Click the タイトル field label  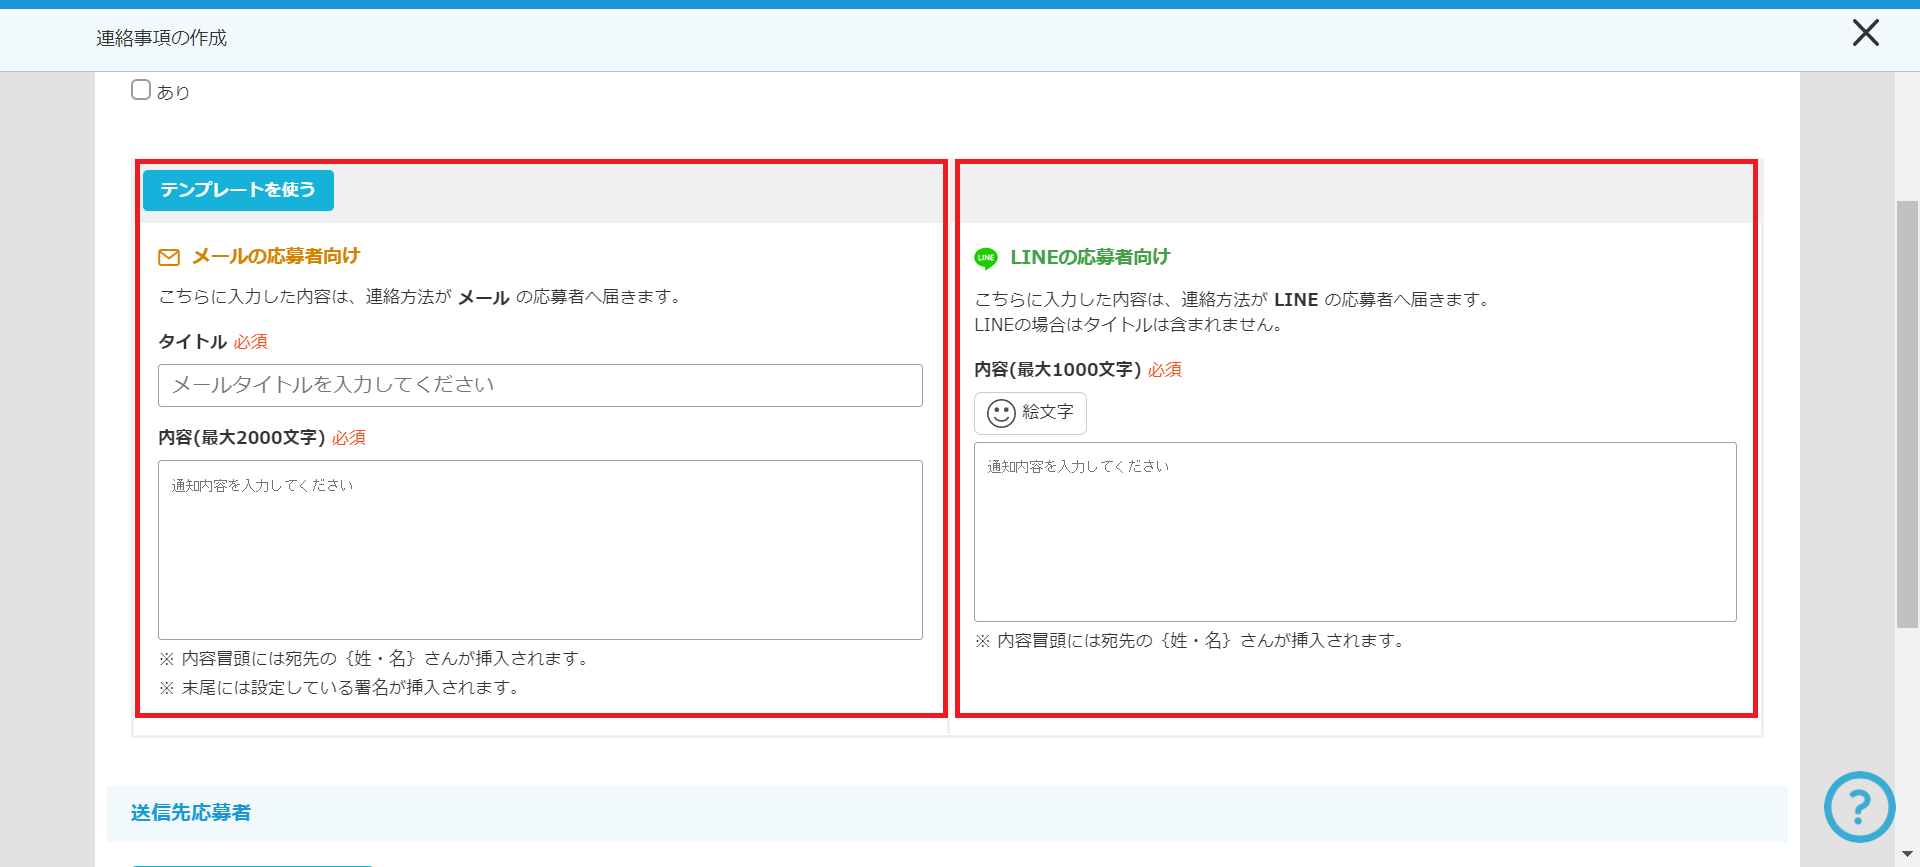pos(193,342)
